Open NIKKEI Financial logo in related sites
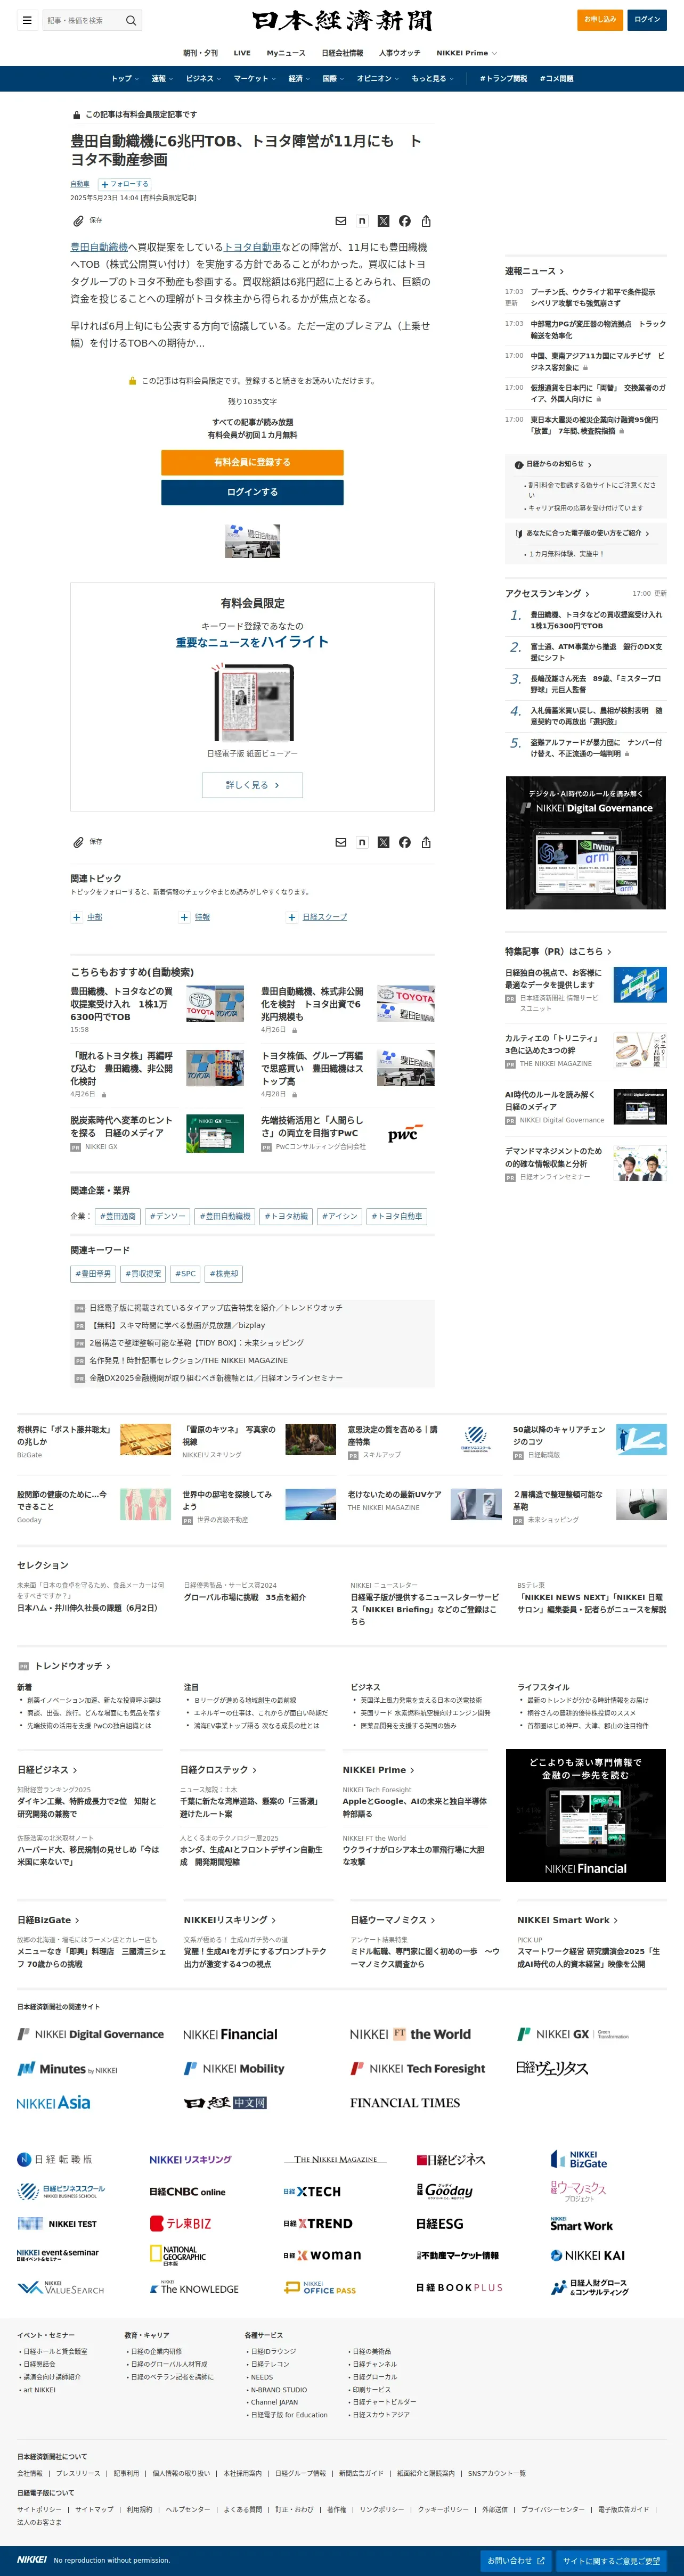The width and height of the screenshot is (684, 2576). point(230,2034)
